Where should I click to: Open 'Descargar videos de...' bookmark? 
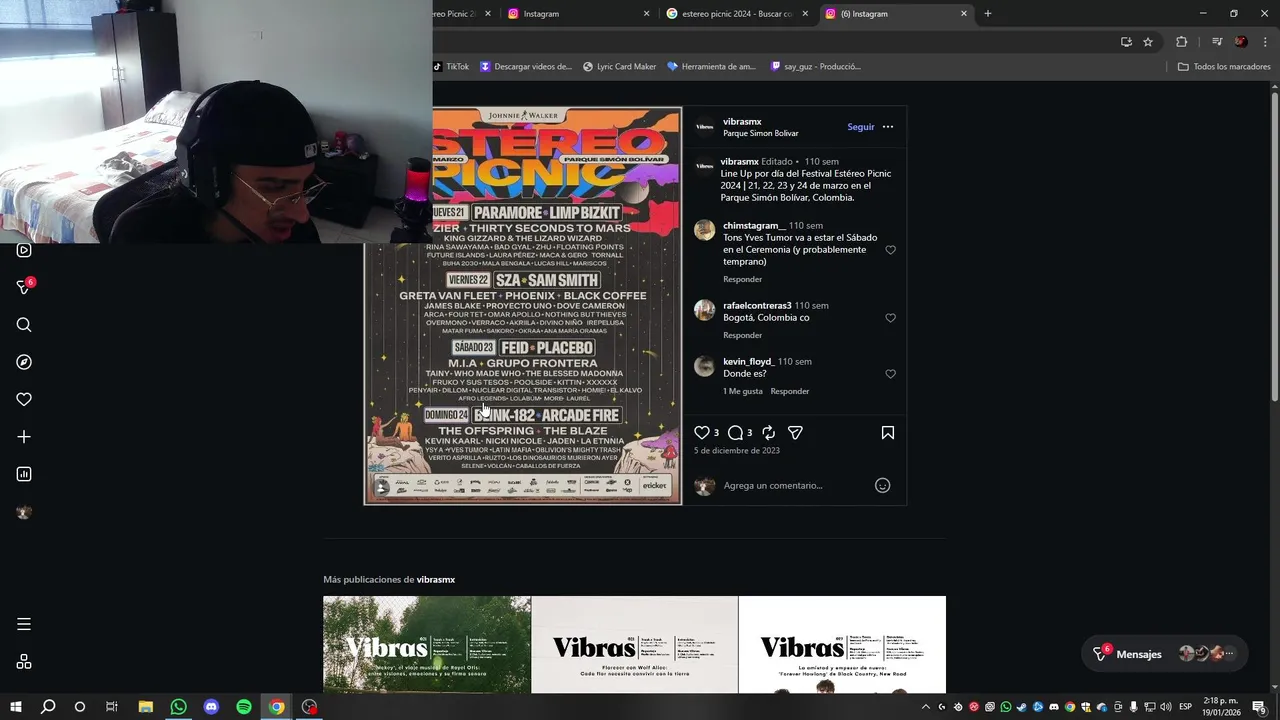coord(526,67)
